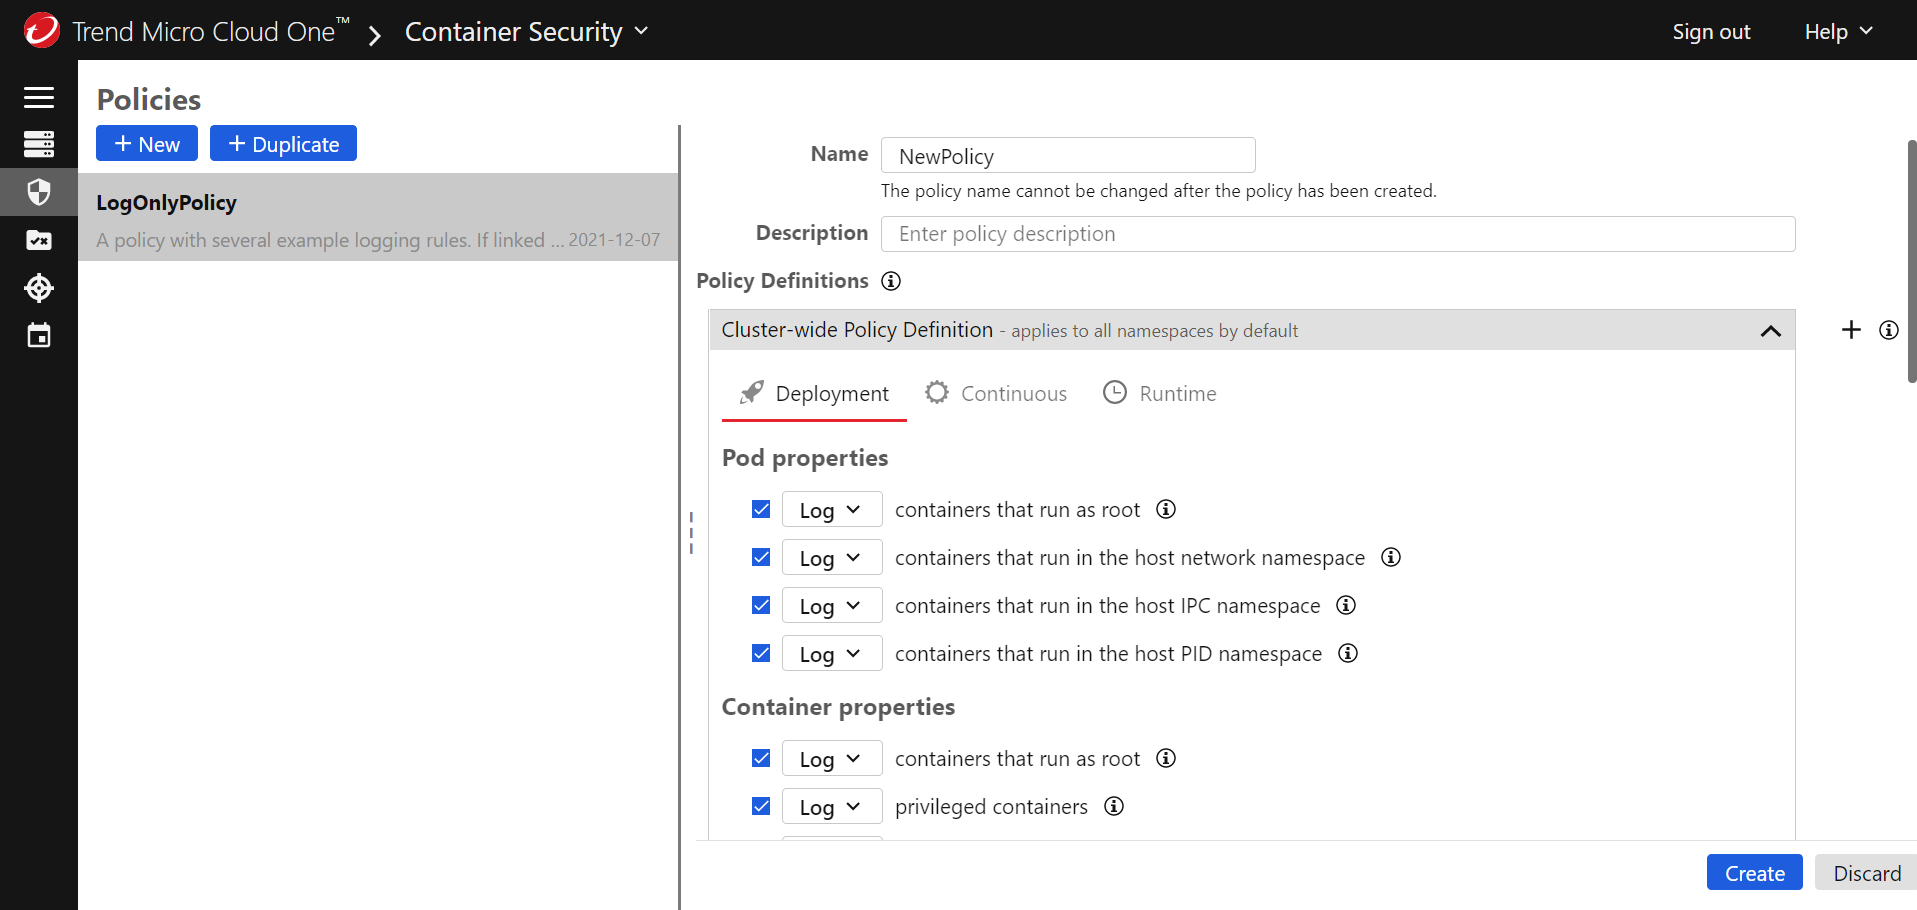
Task: Switch to the Continuous tab
Action: click(x=996, y=394)
